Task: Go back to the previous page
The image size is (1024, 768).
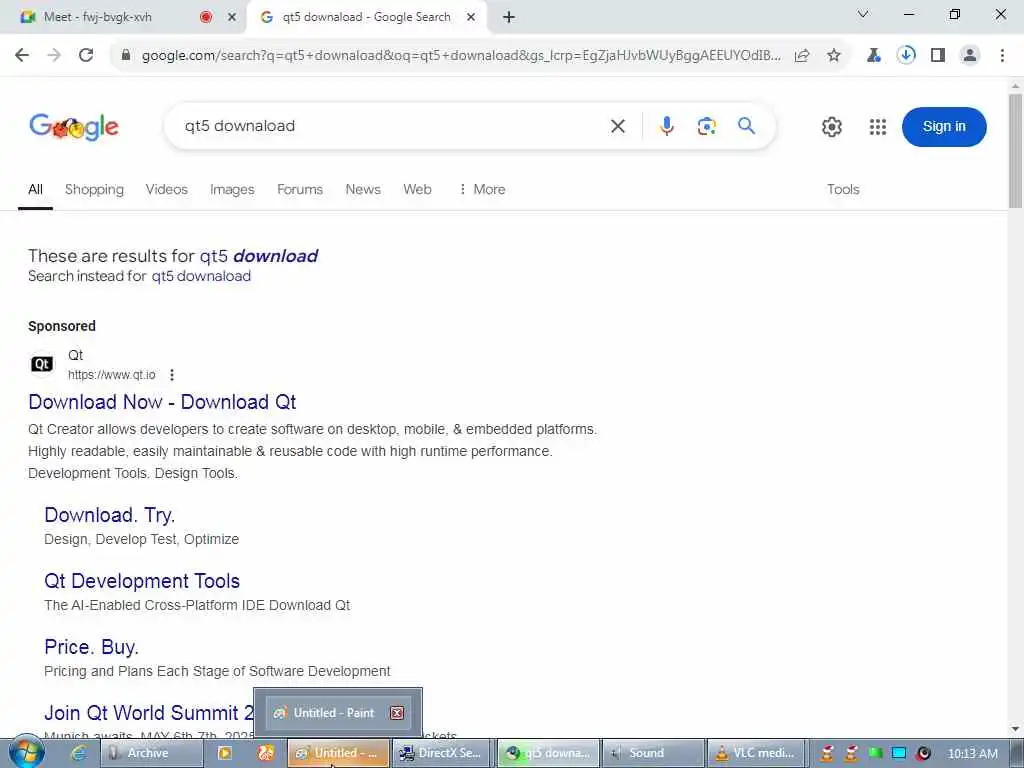Action: pos(22,55)
